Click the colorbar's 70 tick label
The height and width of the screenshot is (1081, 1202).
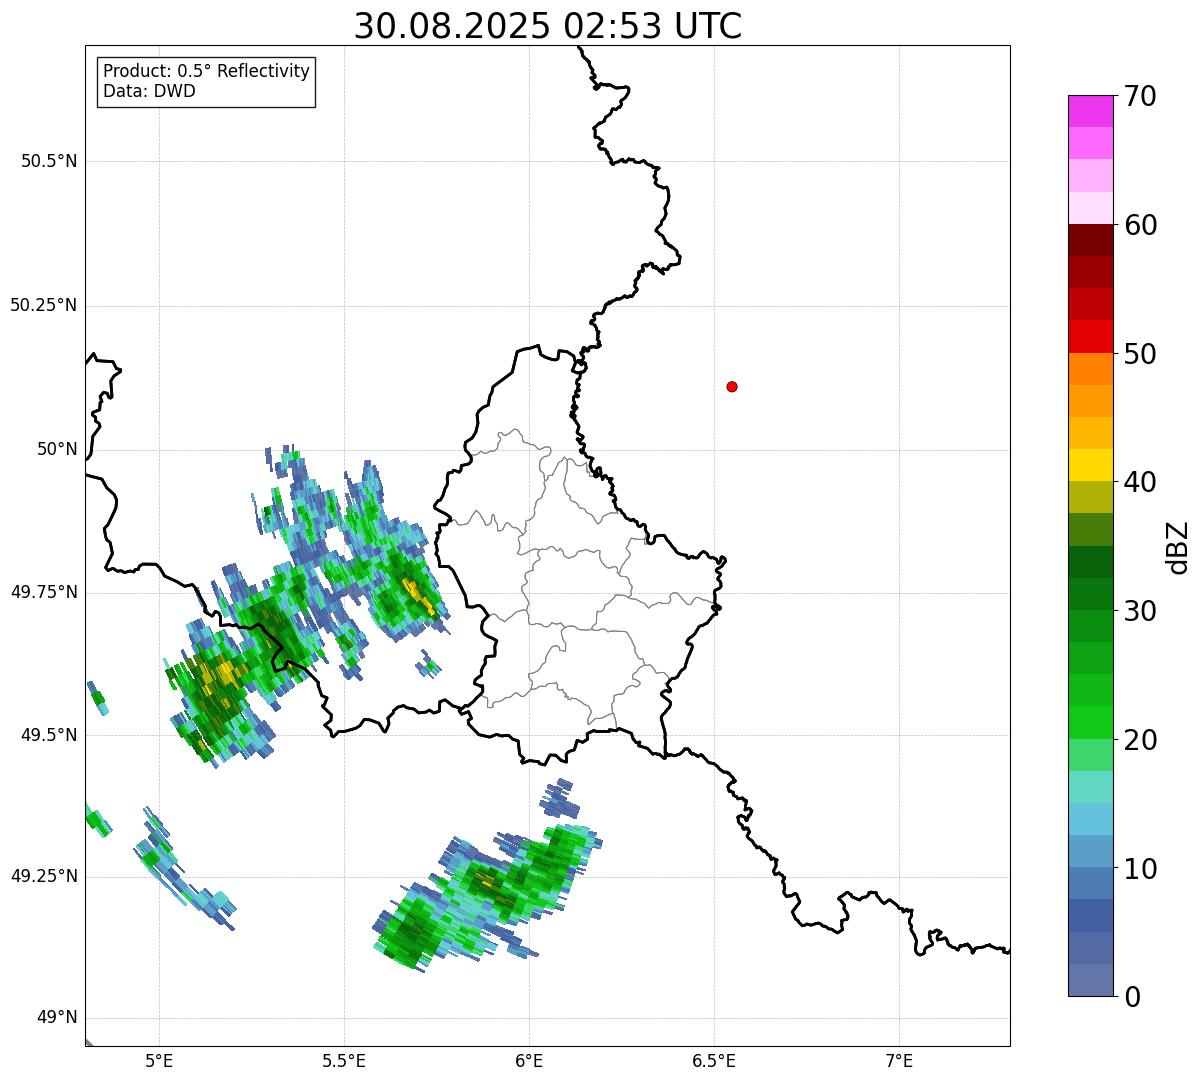point(1140,96)
